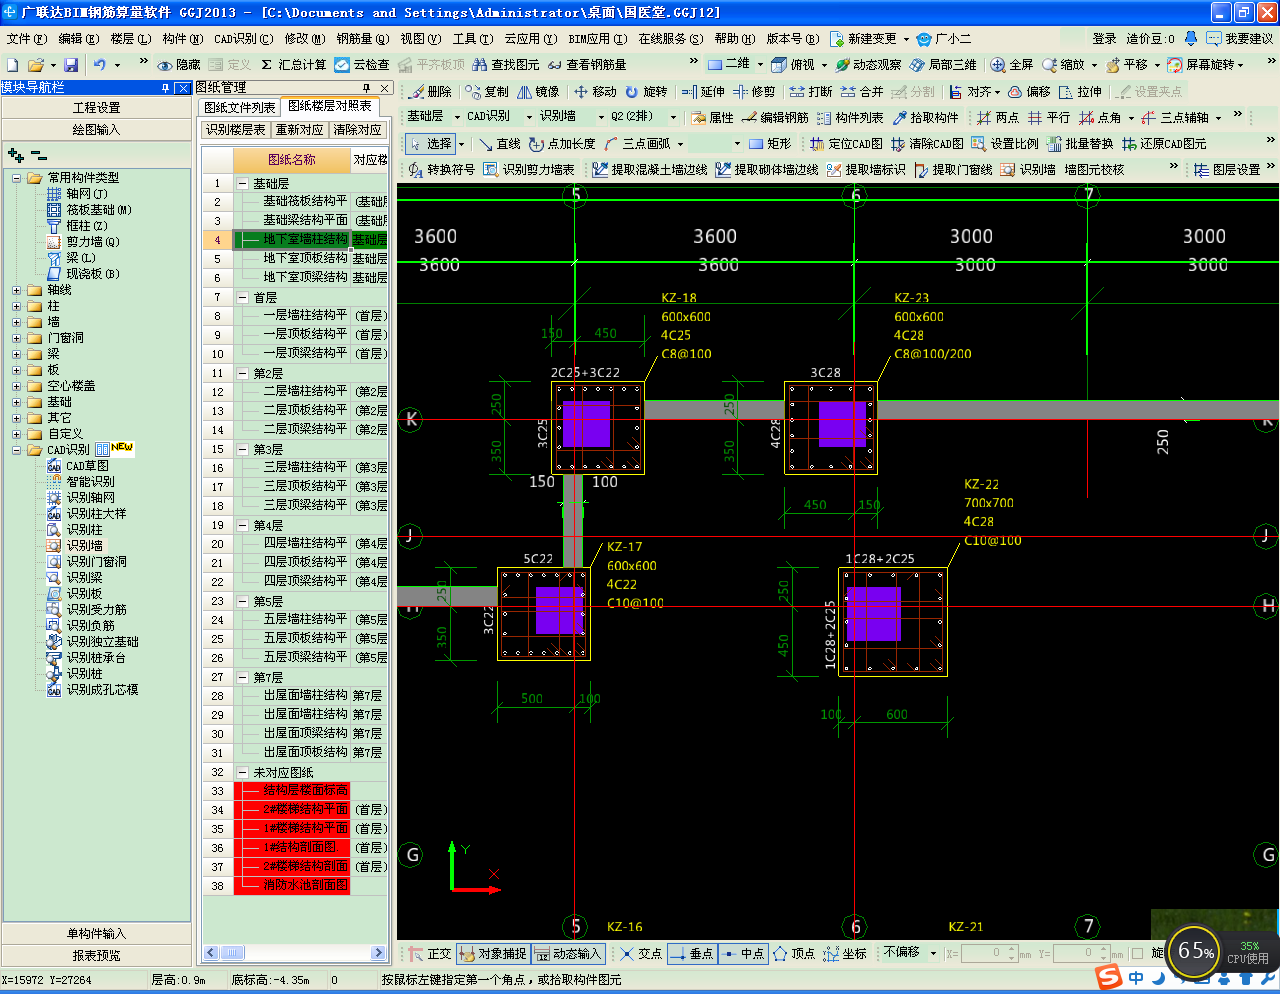Run 汇总计算 sigma tool
The image size is (1280, 994).
294,64
